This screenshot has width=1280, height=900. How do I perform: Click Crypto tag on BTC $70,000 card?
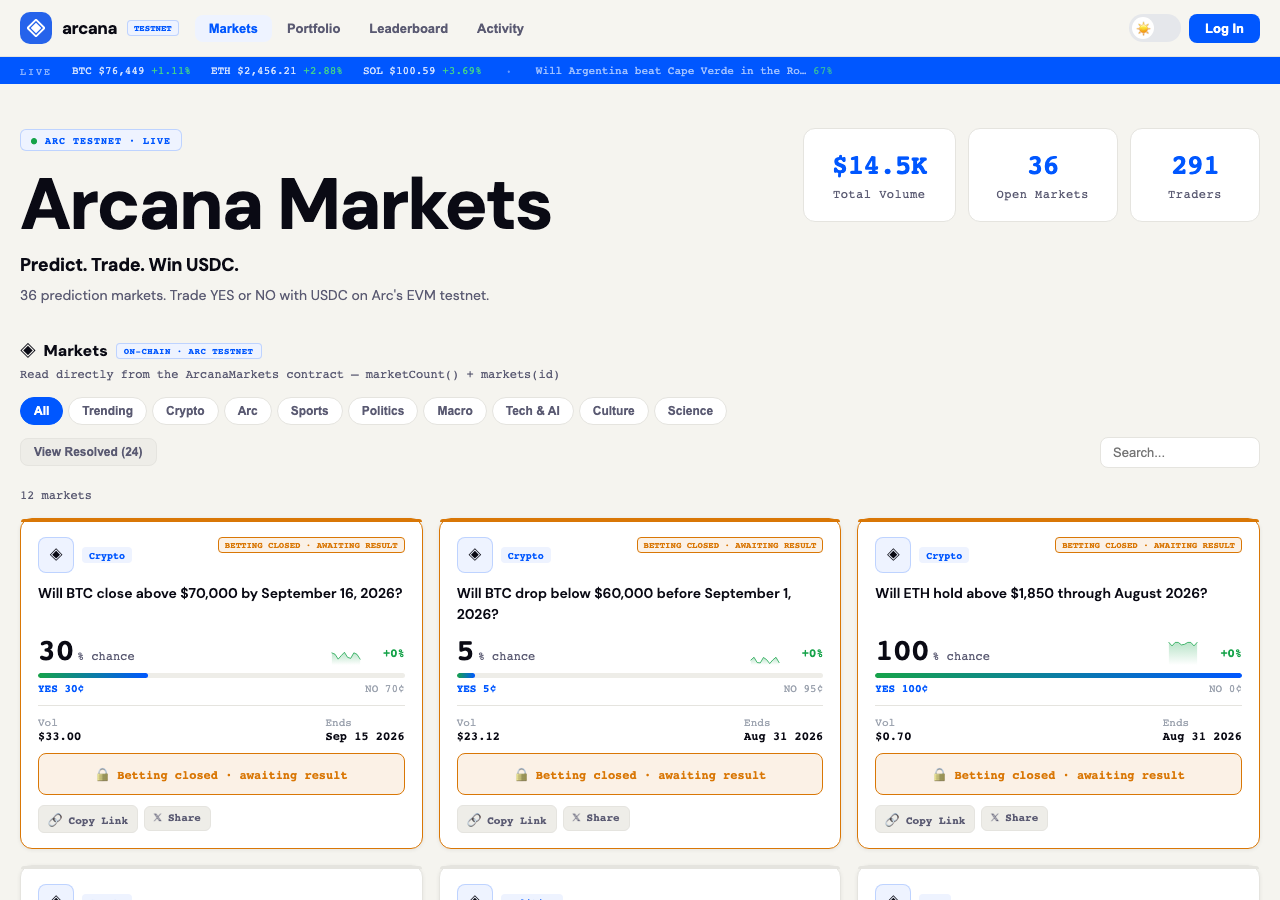(x=107, y=555)
